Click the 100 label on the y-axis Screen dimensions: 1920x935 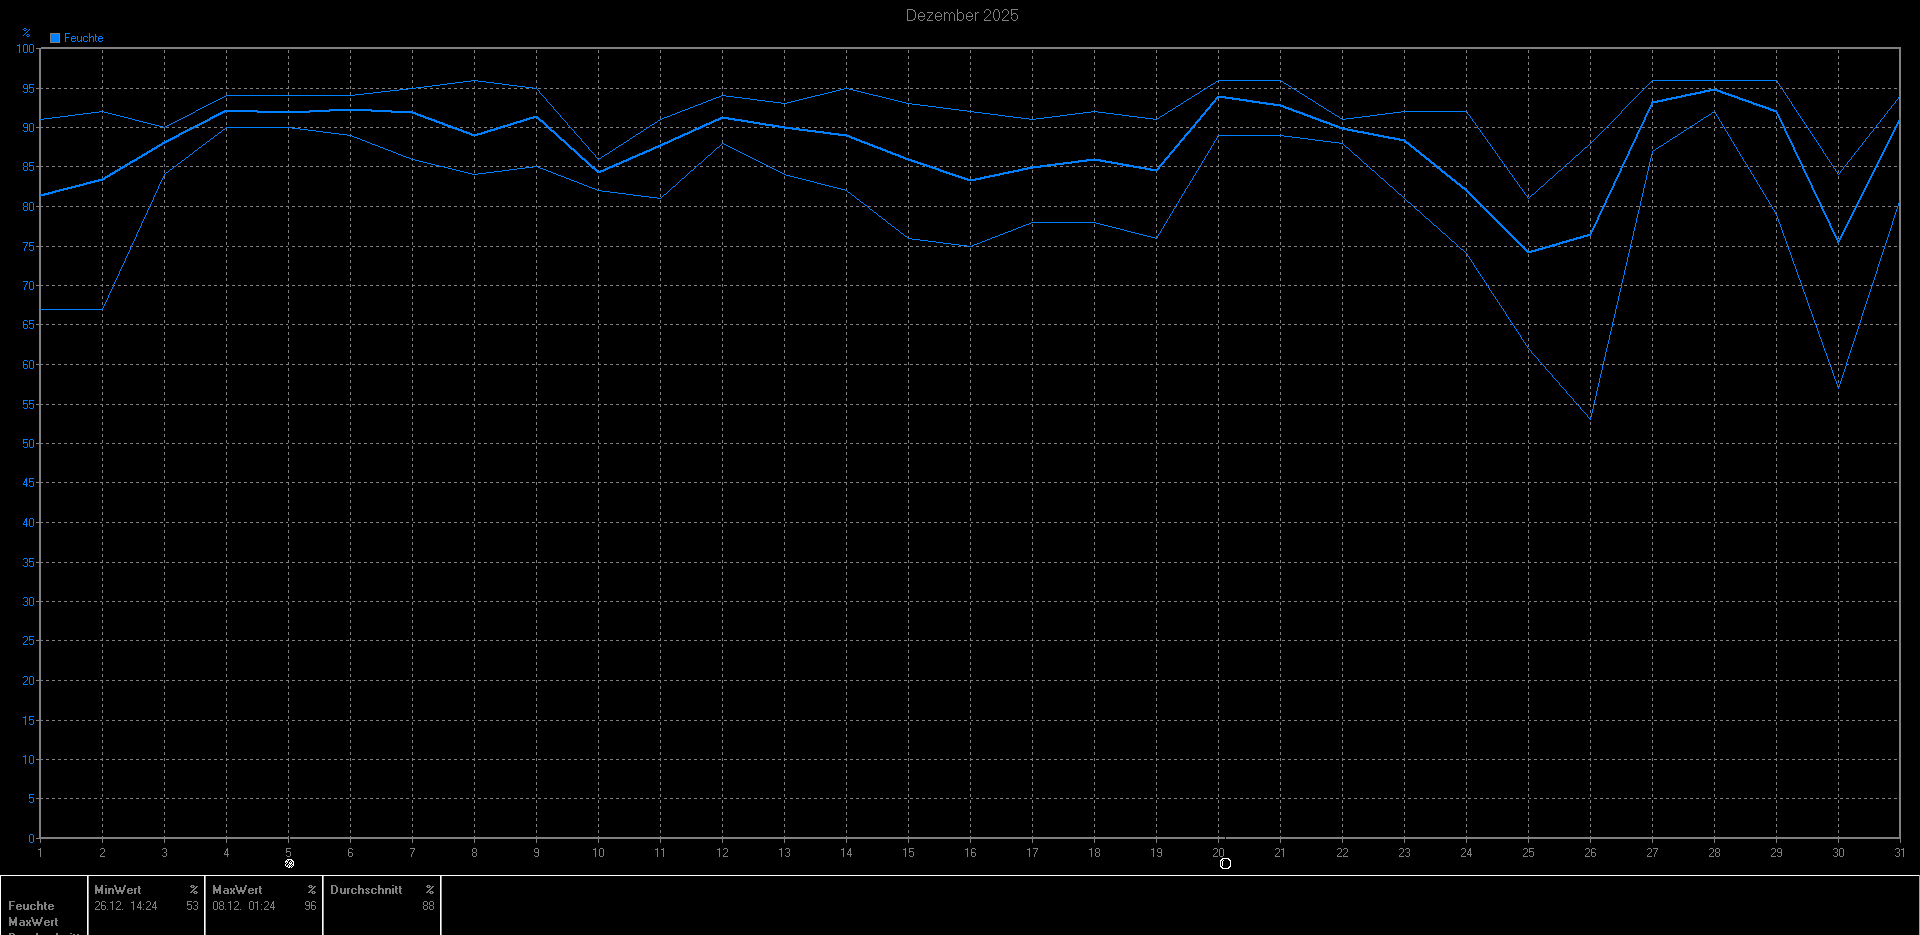click(x=25, y=49)
